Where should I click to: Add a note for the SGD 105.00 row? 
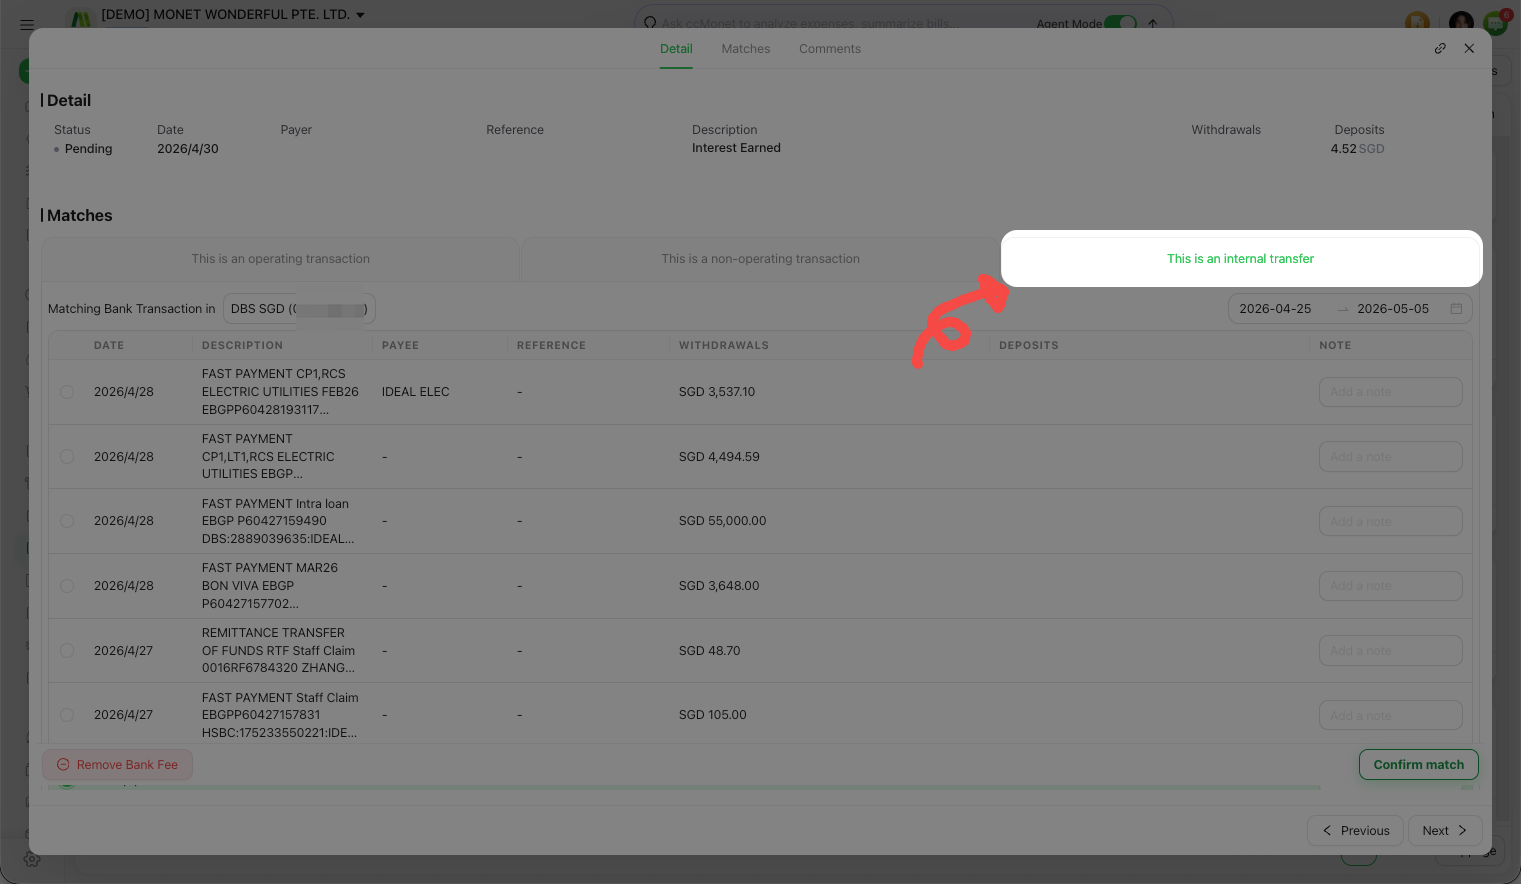1390,715
